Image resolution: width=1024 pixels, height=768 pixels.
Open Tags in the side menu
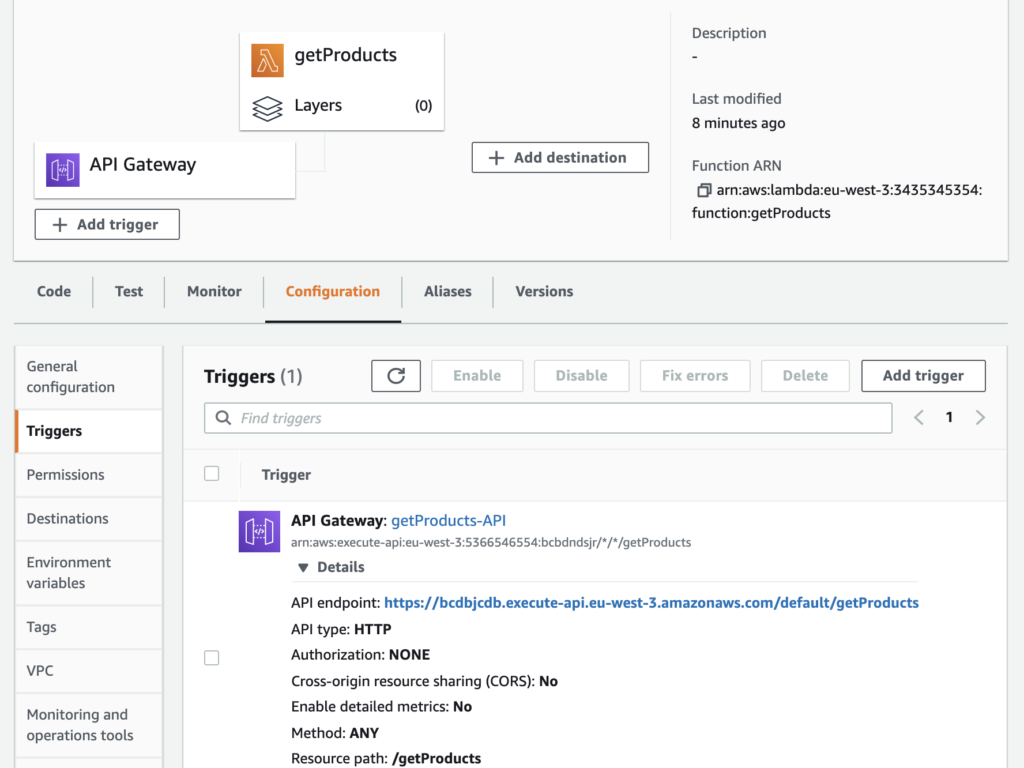89,627
